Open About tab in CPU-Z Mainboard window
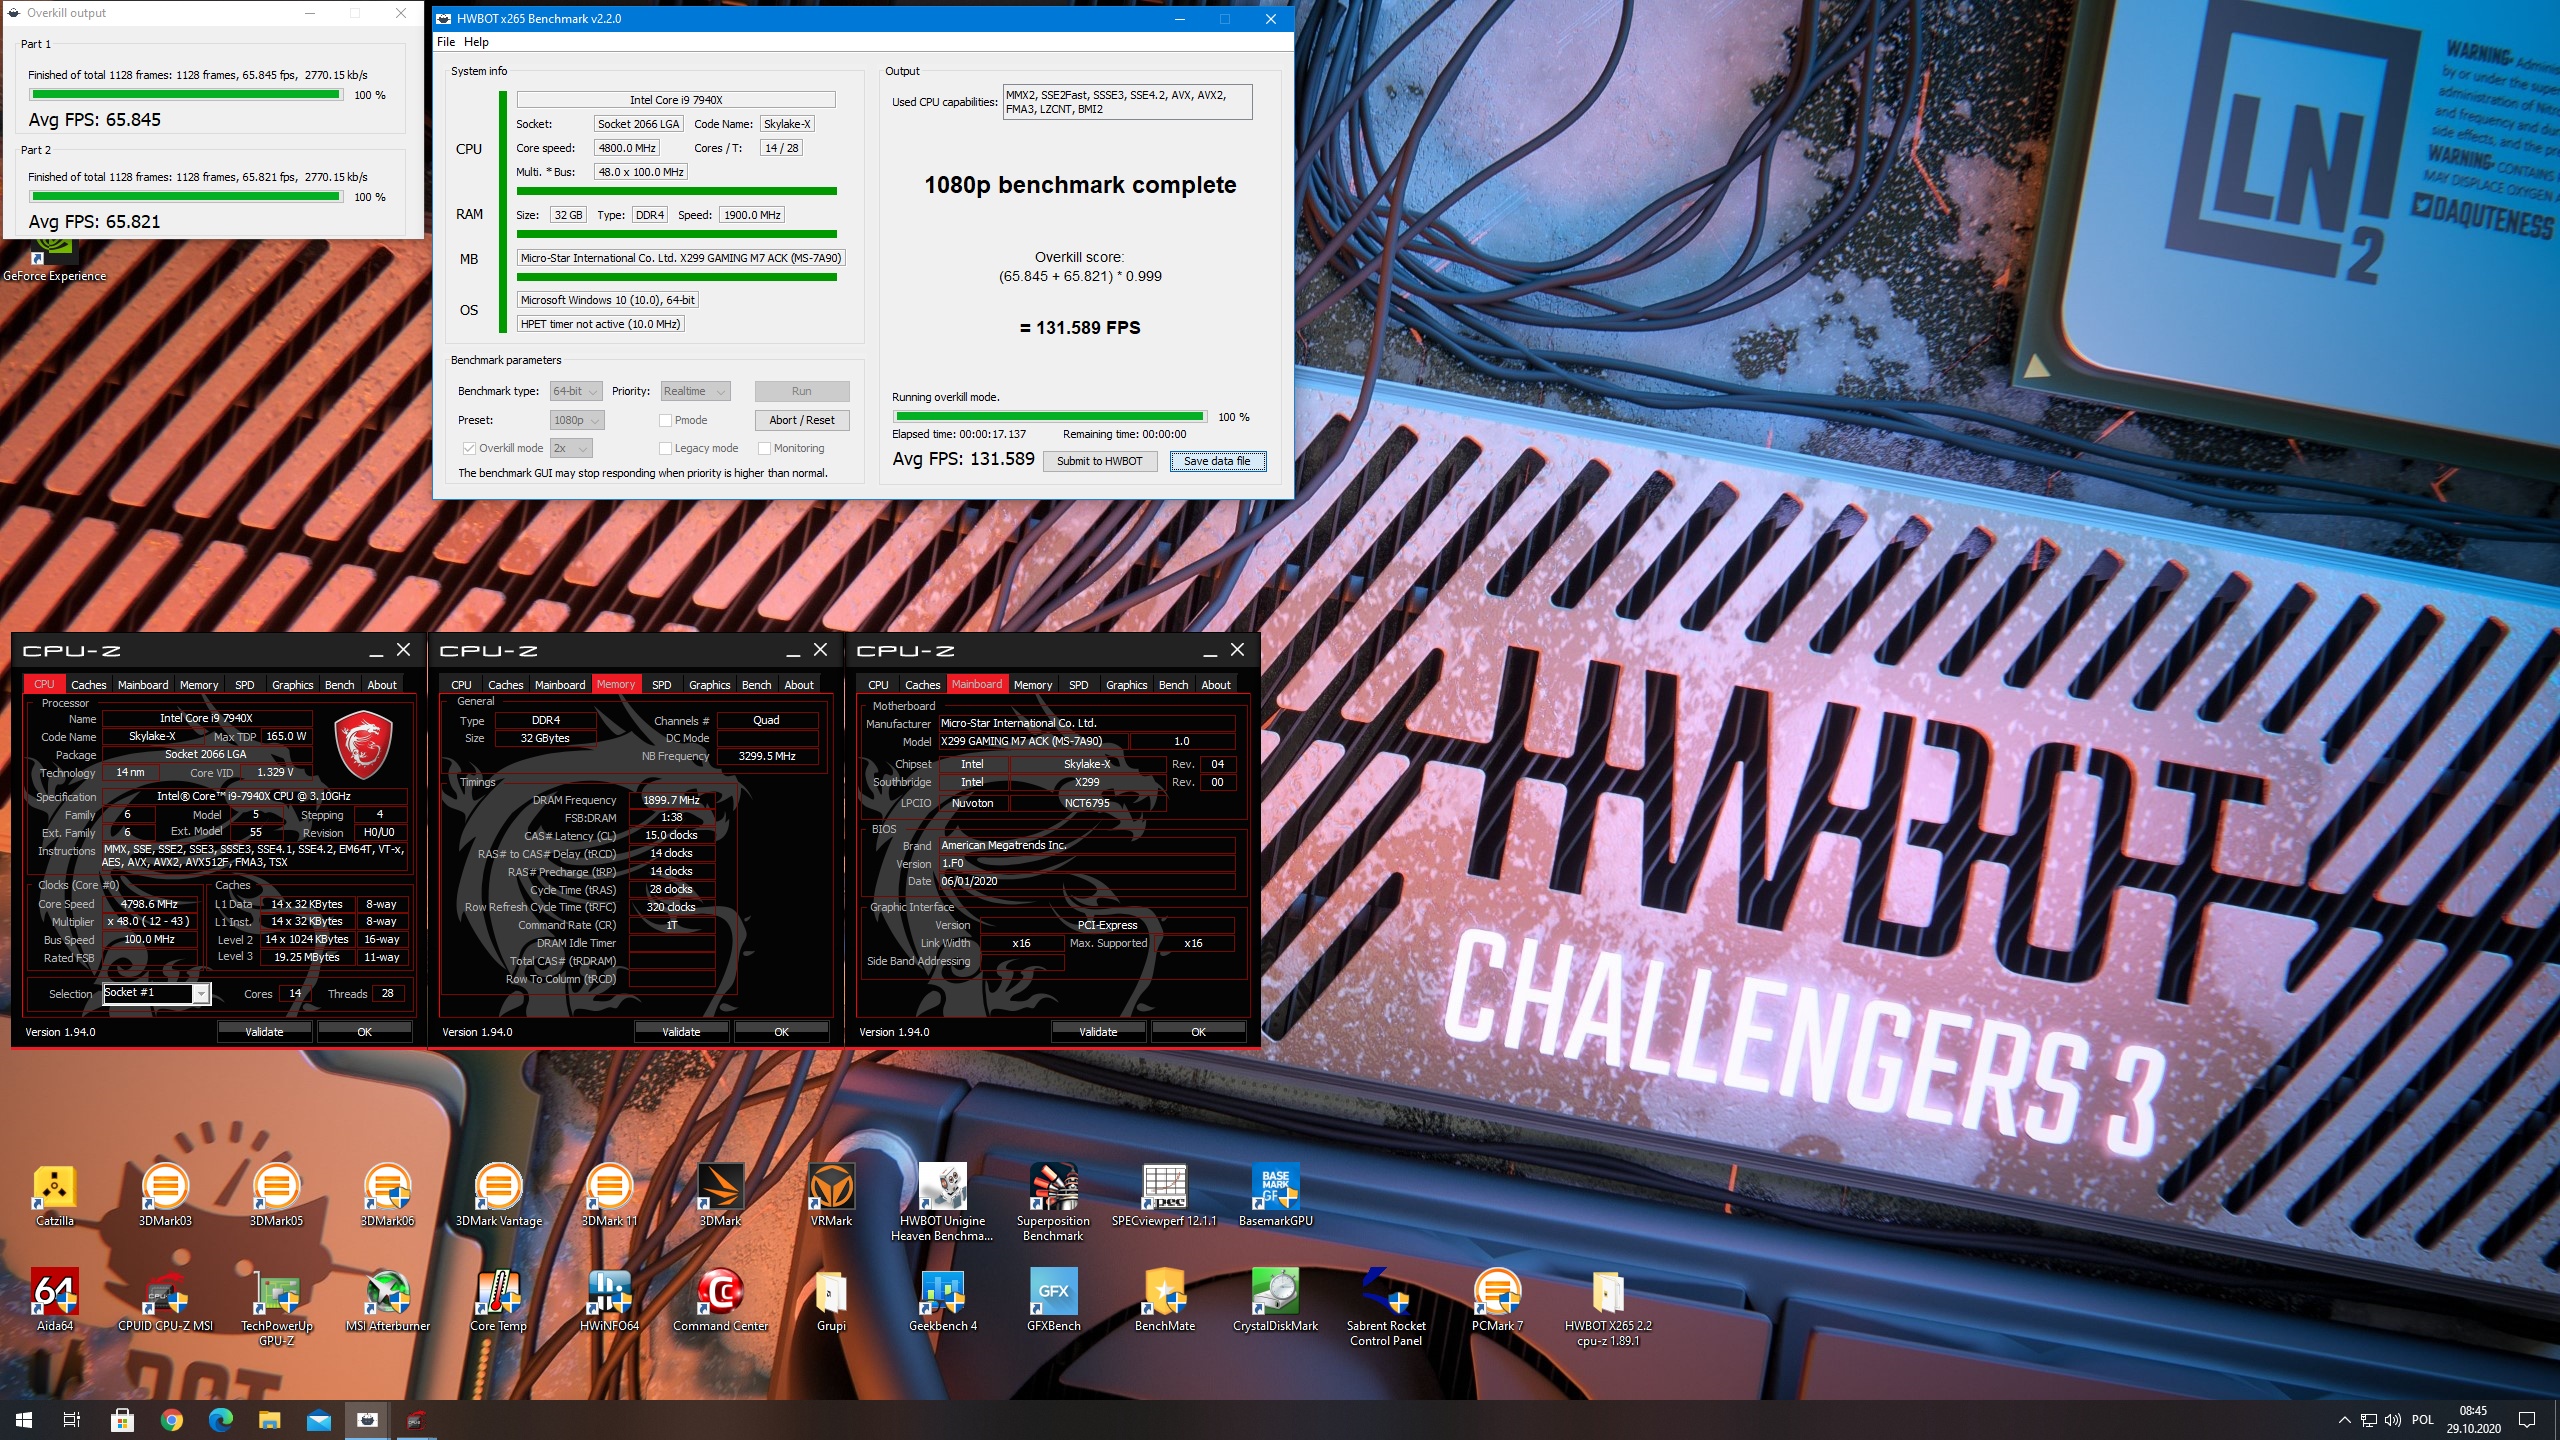The image size is (2560, 1440). coord(1216,685)
